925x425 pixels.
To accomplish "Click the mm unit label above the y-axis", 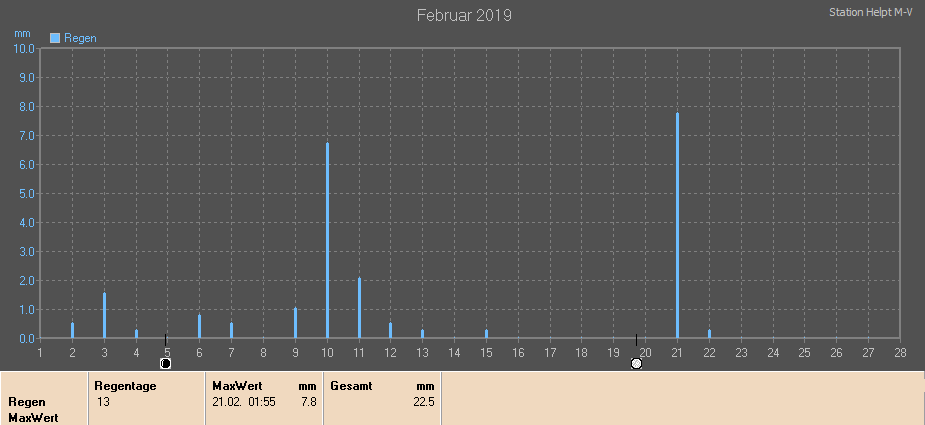I will tap(22, 34).
